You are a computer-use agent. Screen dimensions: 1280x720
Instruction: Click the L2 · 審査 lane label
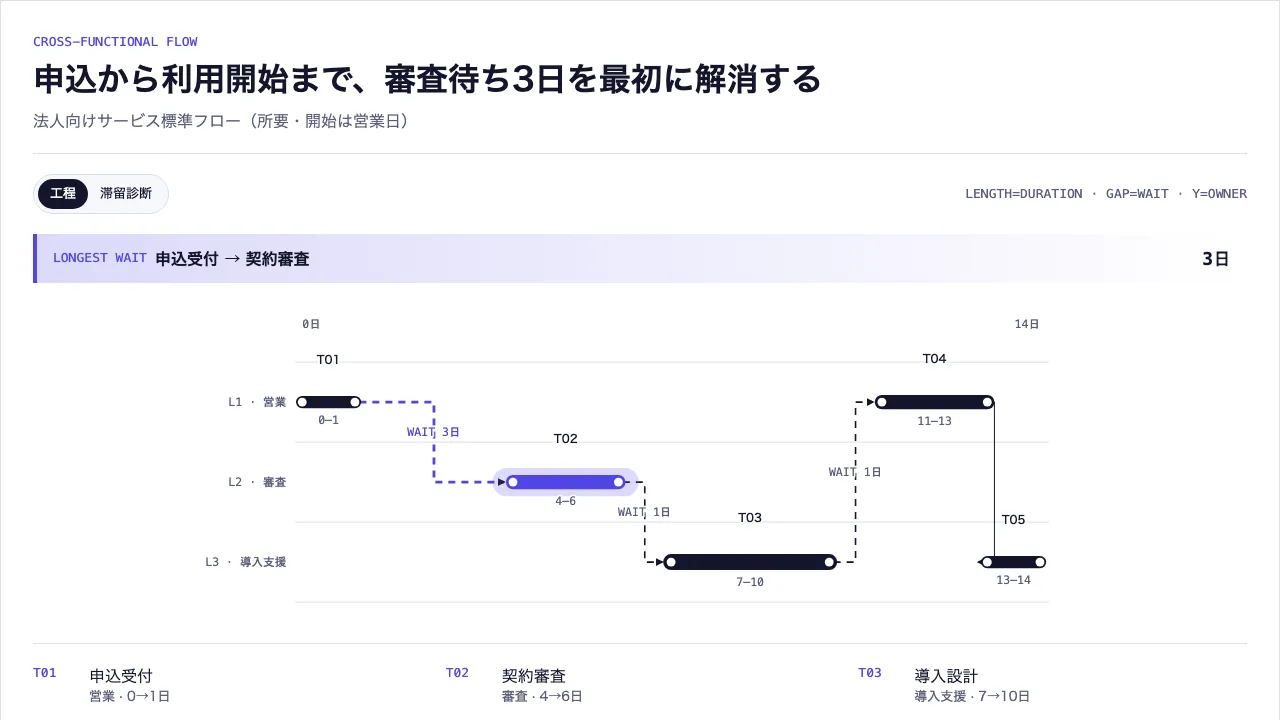(x=257, y=482)
